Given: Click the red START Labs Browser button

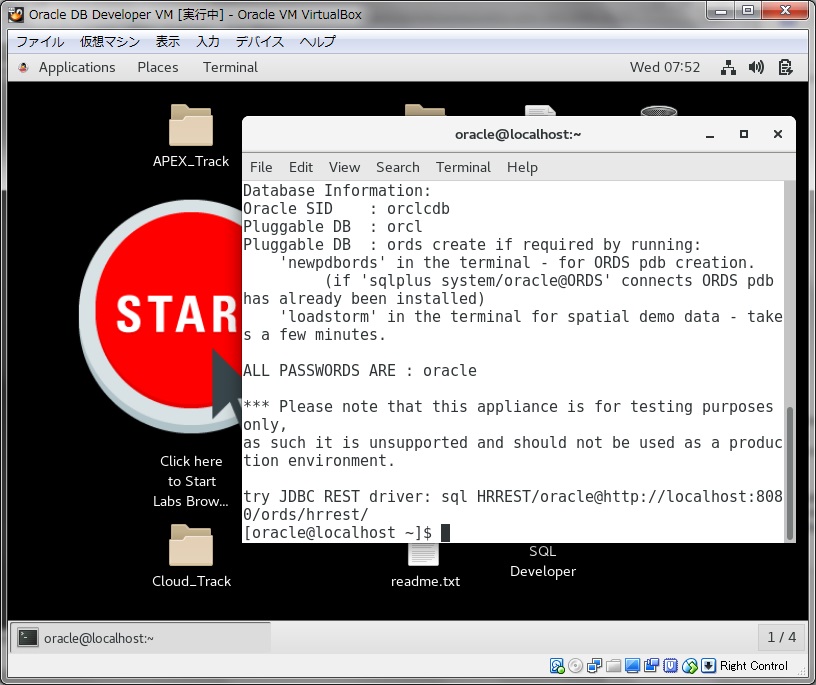Looking at the screenshot, I should [161, 316].
